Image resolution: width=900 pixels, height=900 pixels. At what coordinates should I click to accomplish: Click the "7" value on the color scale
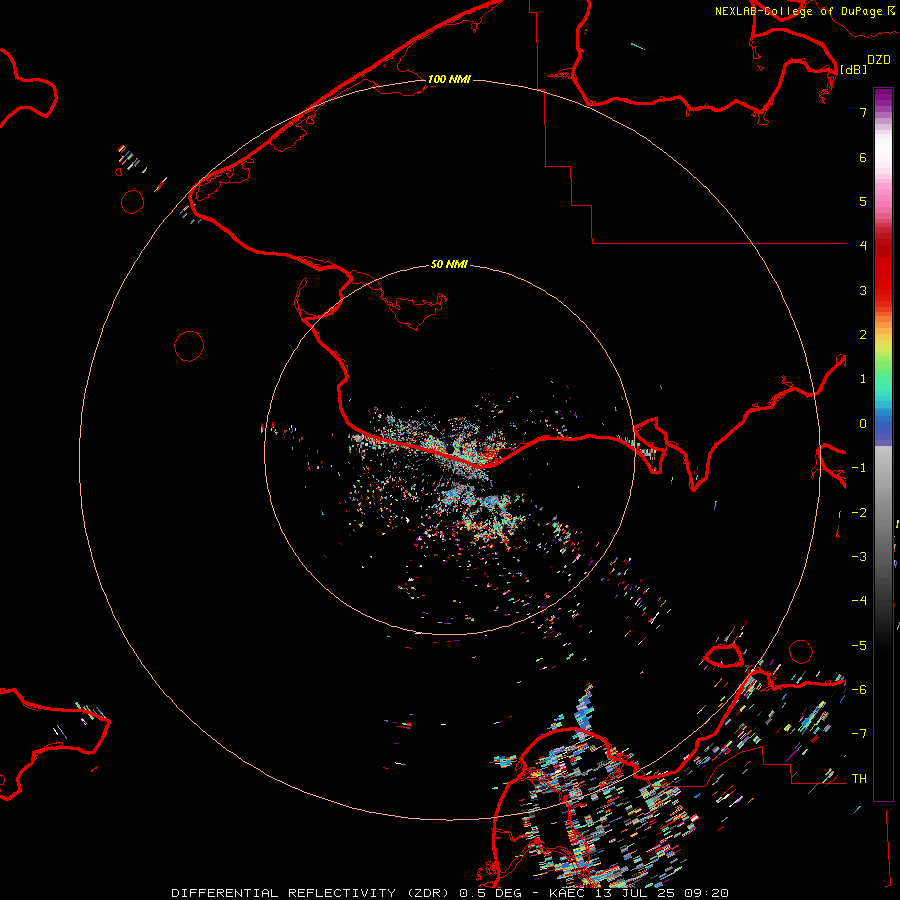[863, 112]
